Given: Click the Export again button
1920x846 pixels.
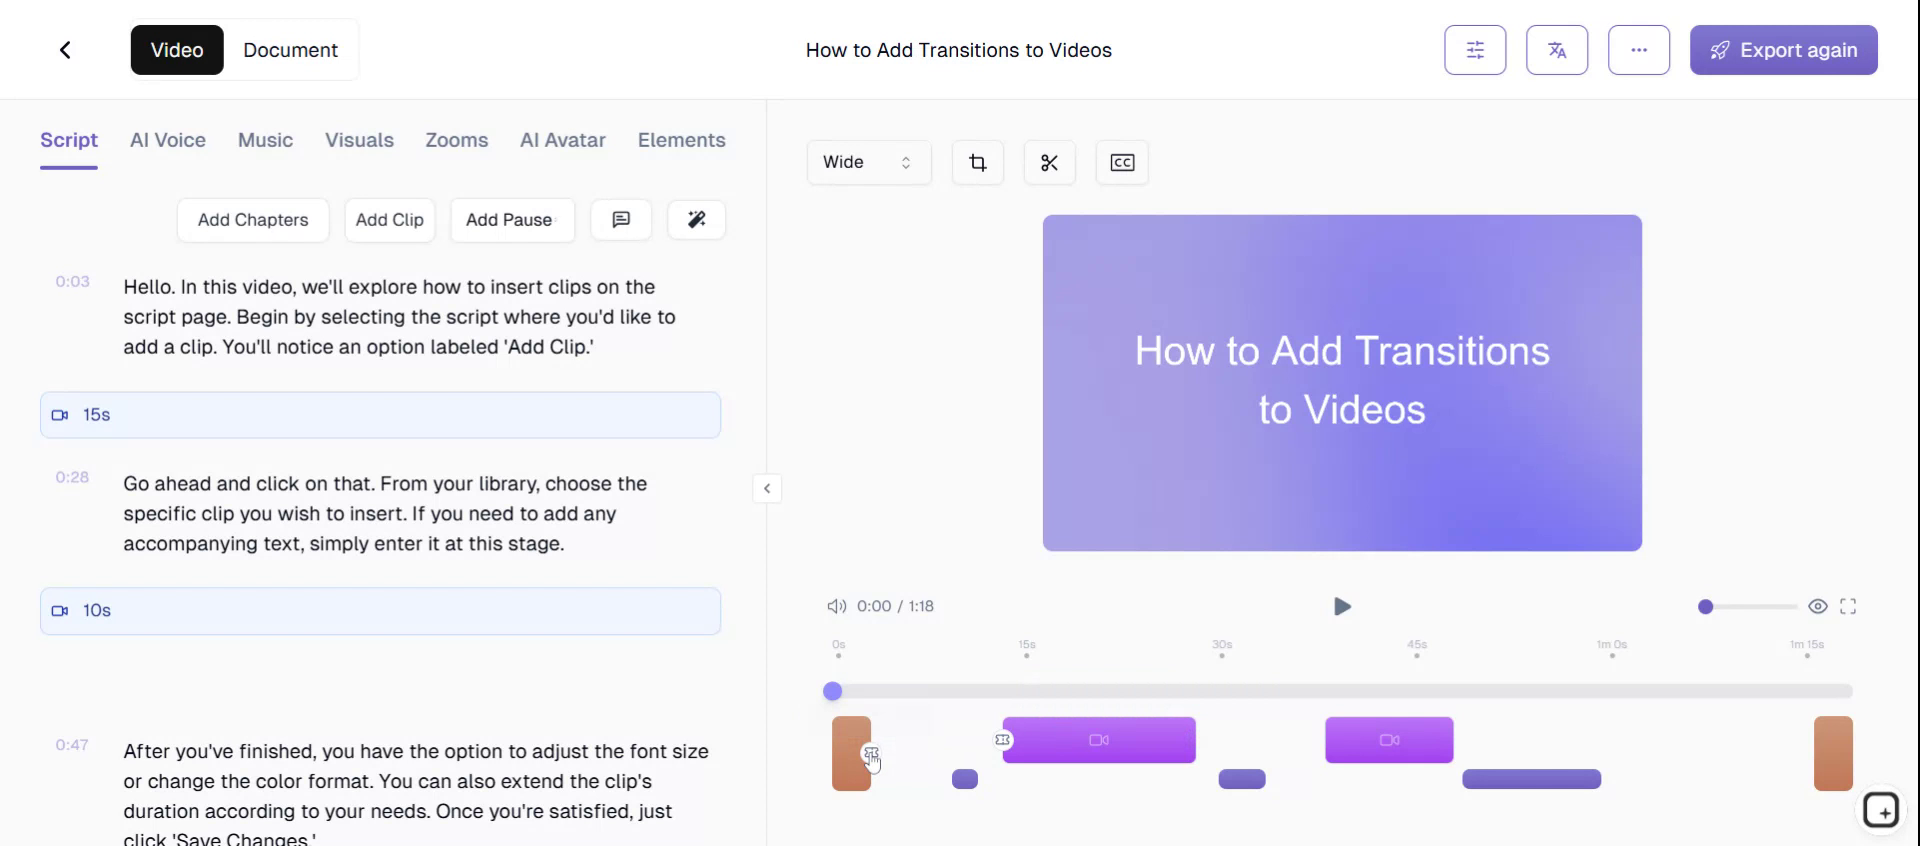Looking at the screenshot, I should [1784, 50].
